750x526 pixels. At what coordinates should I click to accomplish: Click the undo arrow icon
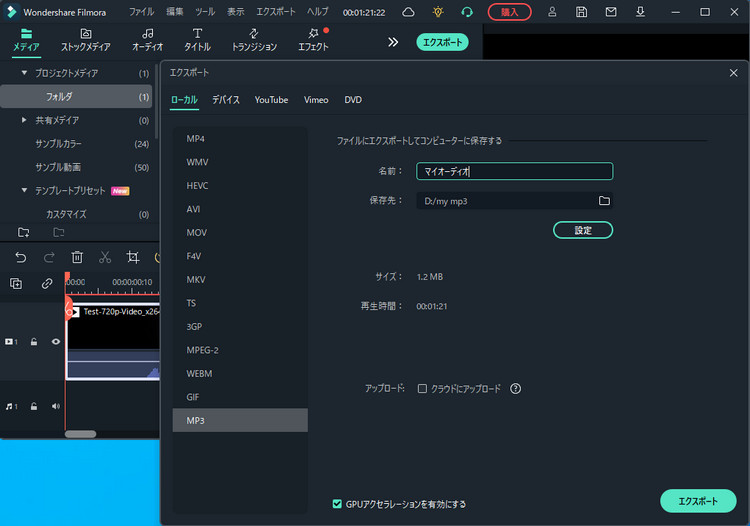[21, 258]
